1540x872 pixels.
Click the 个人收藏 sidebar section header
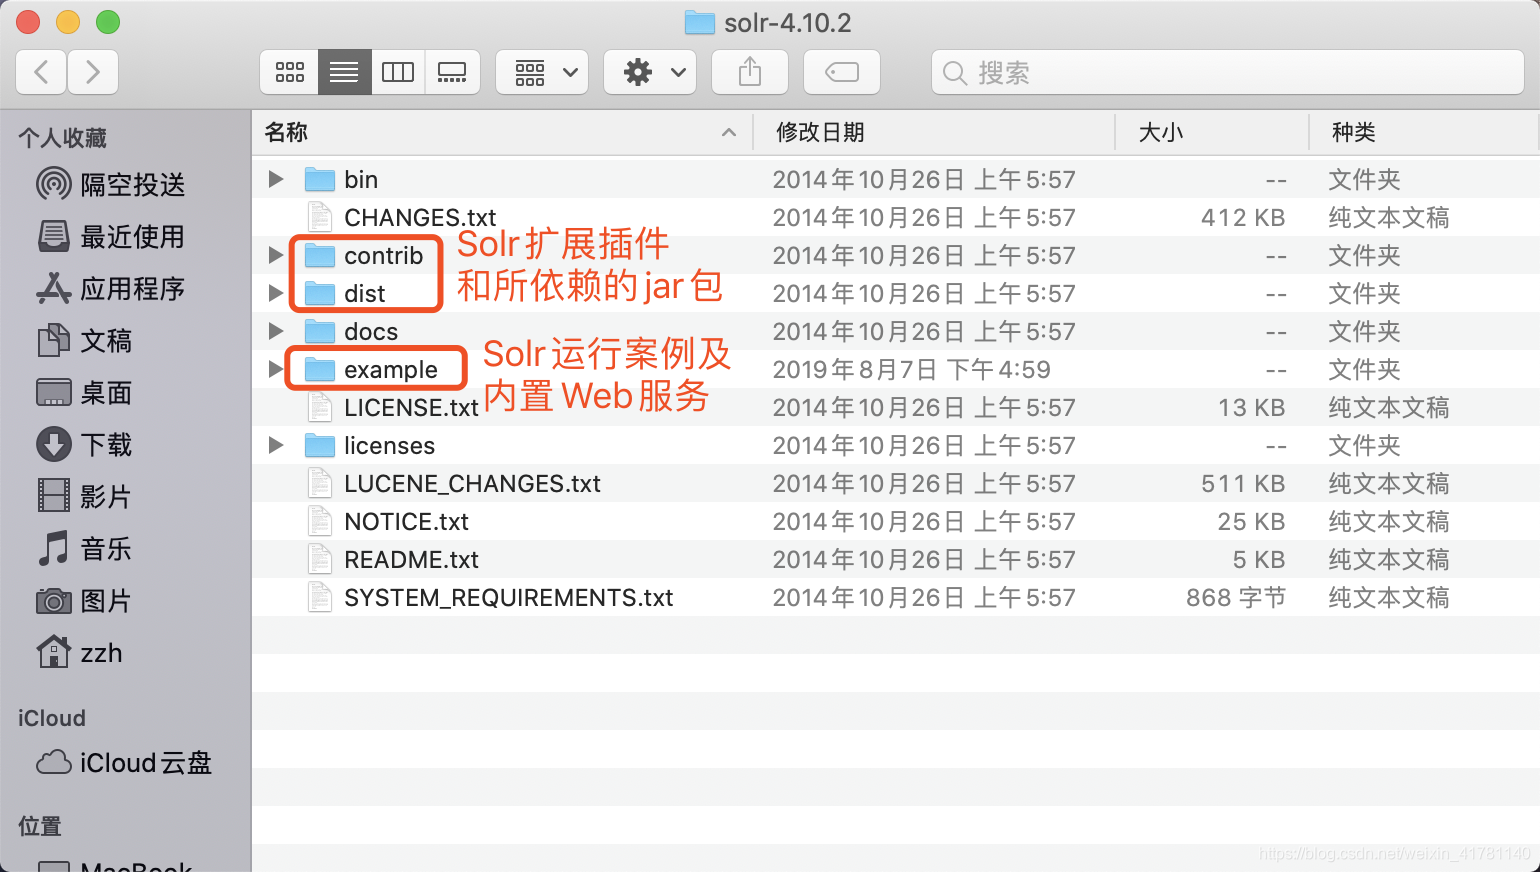62,138
